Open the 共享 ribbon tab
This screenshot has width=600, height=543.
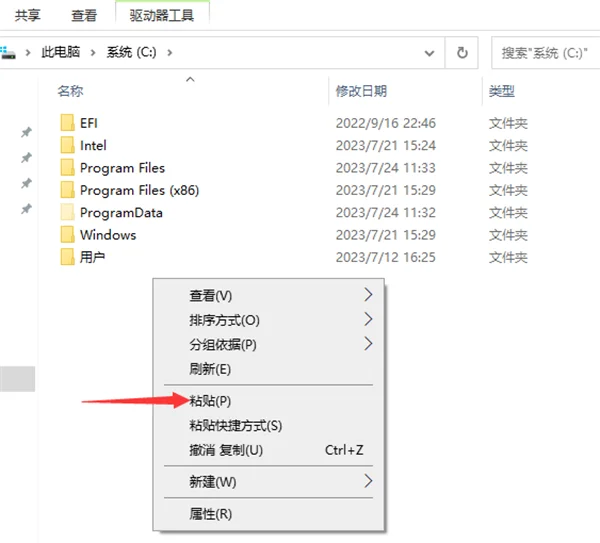coord(28,16)
